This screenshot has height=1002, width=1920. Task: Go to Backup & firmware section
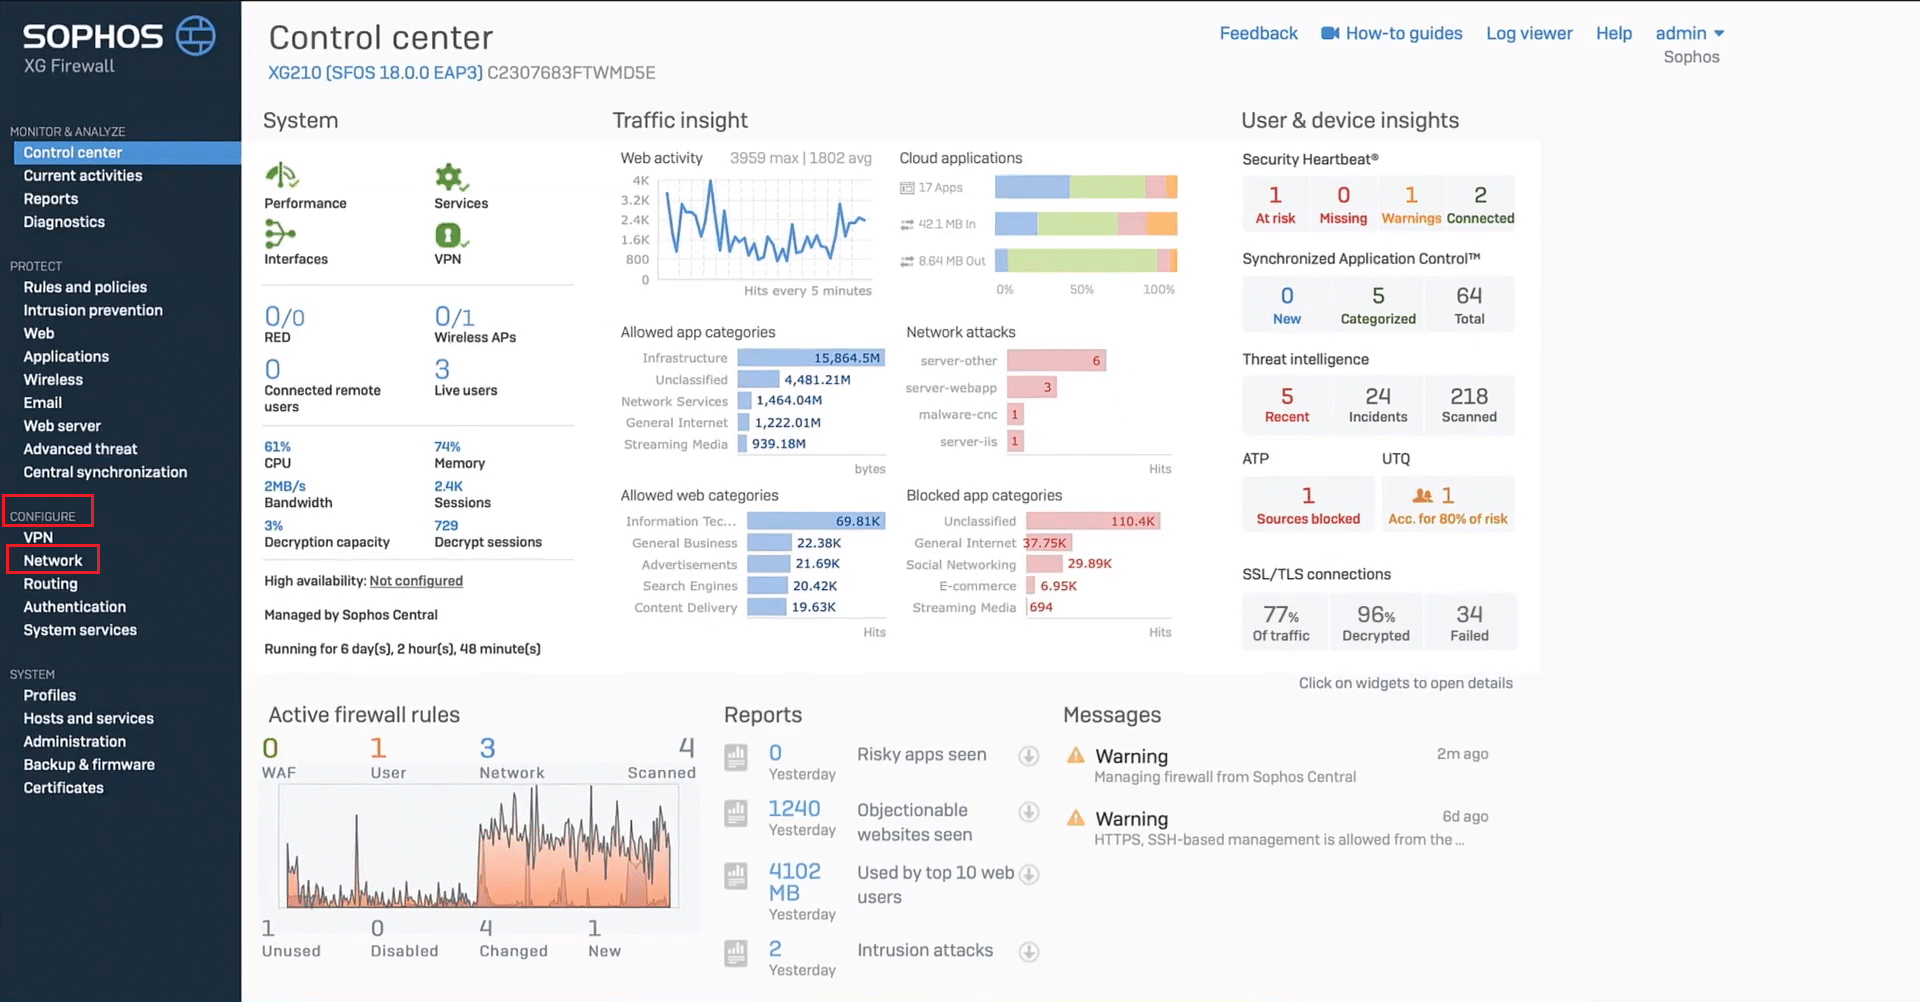pos(89,764)
